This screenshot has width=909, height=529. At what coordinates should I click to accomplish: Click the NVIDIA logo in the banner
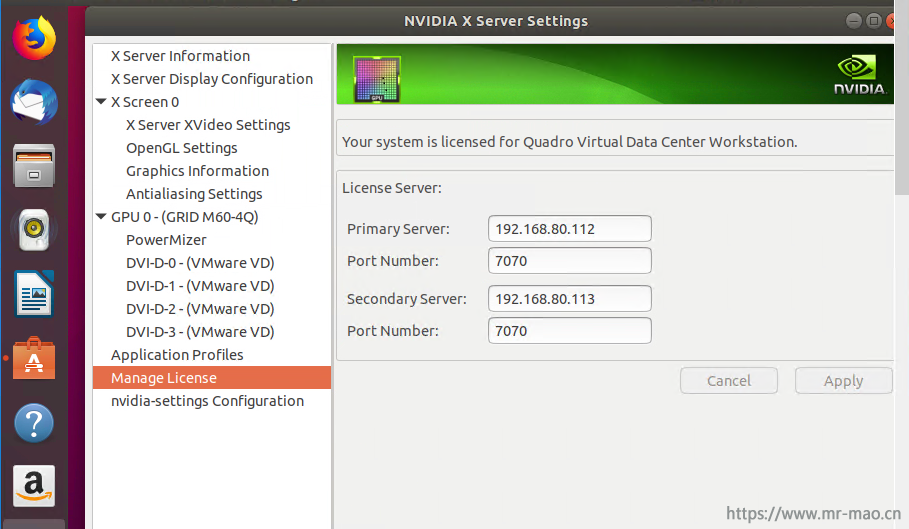[859, 75]
